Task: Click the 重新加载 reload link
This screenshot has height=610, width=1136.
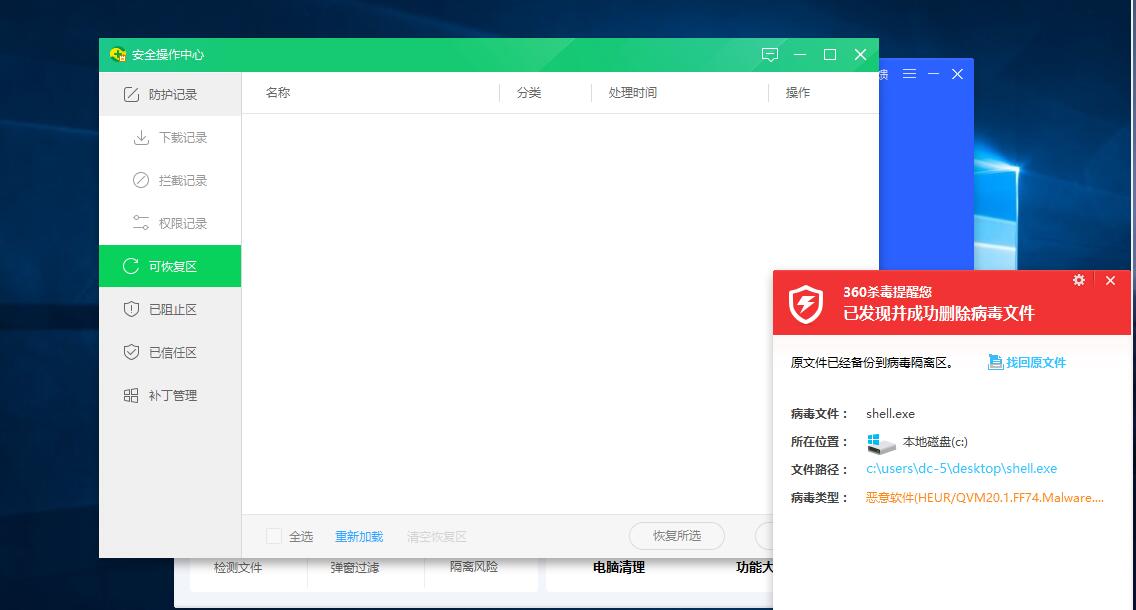Action: [359, 536]
